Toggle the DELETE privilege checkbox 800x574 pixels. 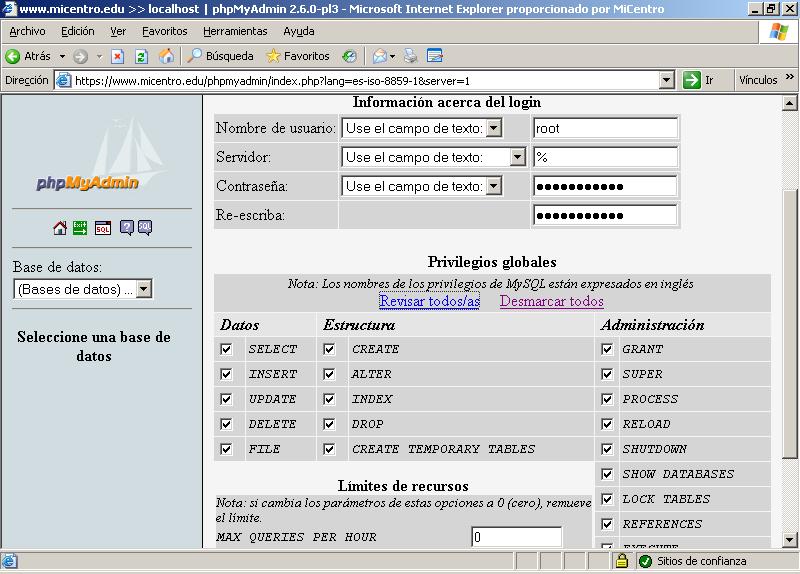226,424
